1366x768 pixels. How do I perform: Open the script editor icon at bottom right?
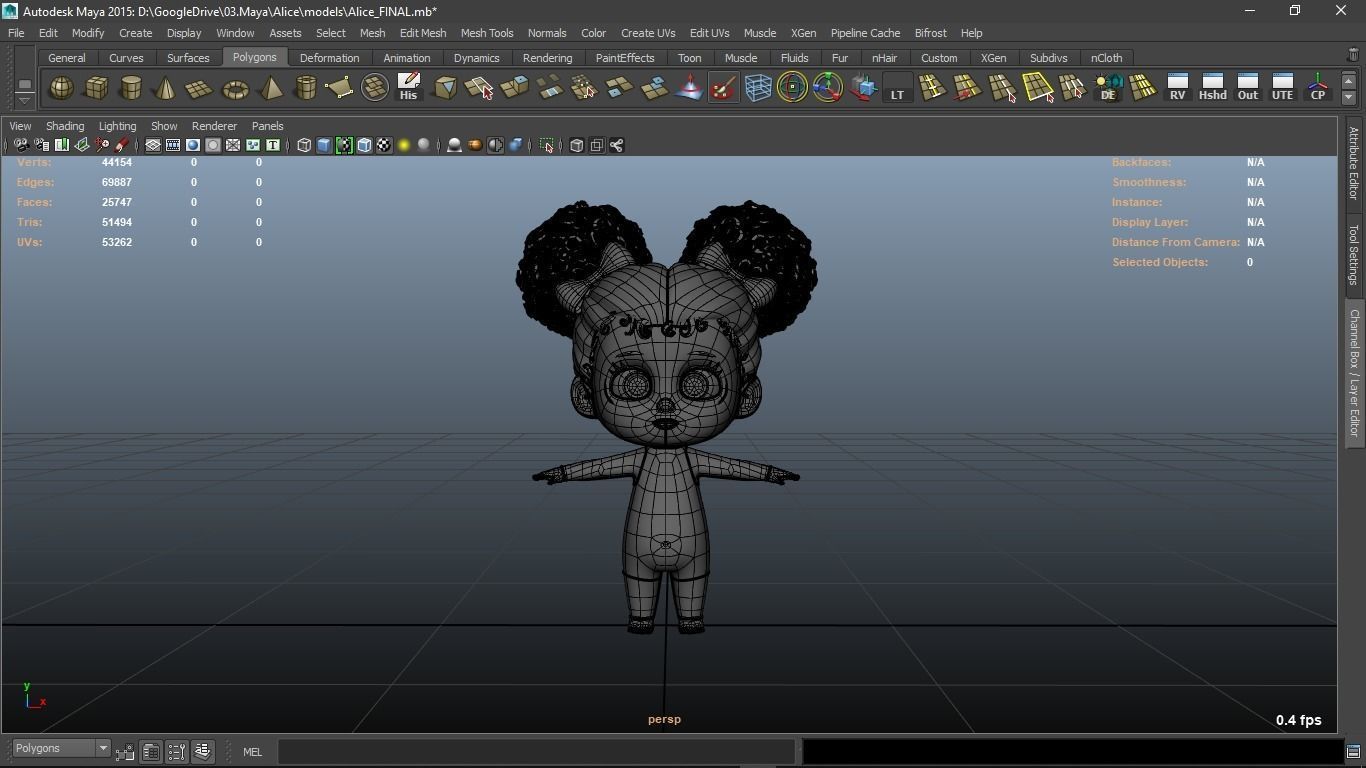[1353, 751]
